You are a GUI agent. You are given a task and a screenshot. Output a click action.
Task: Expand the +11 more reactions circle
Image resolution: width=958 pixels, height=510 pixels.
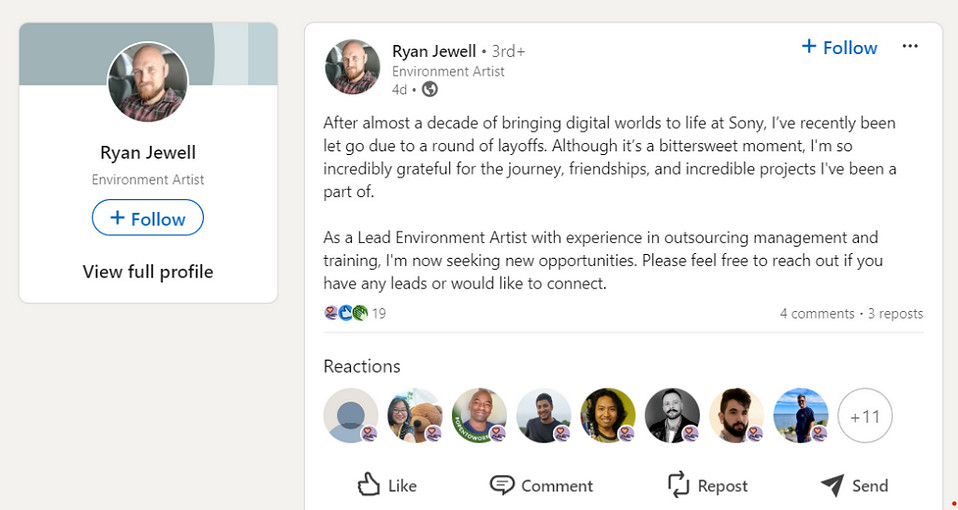(x=864, y=416)
